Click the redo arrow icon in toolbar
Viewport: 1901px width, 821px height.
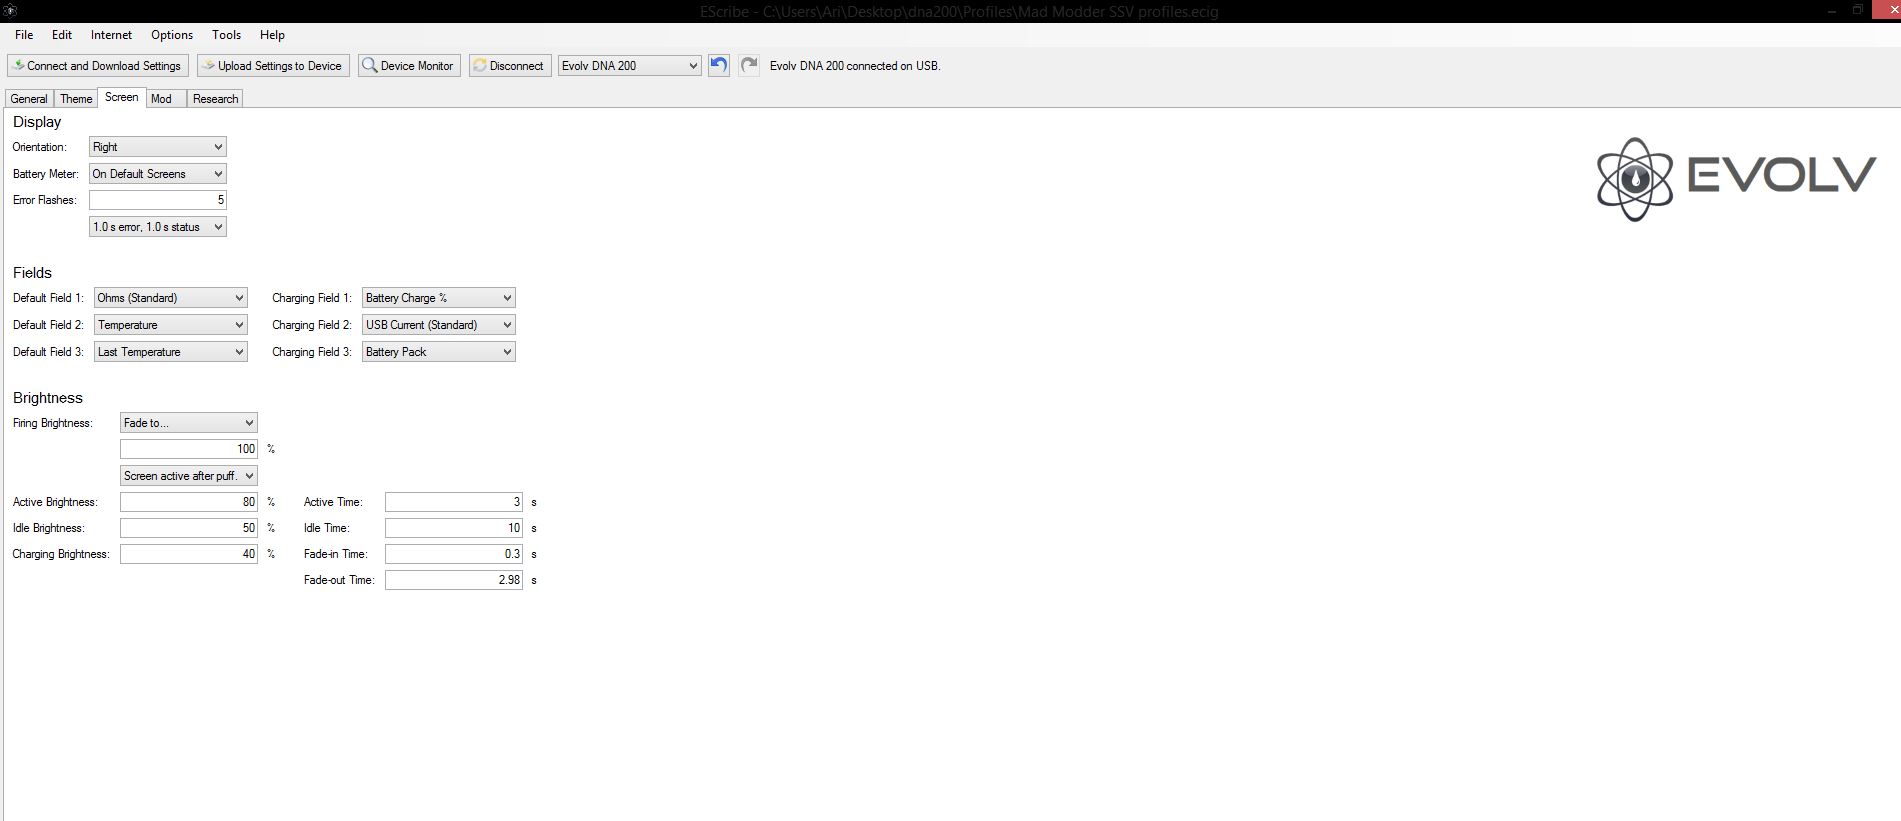[748, 66]
